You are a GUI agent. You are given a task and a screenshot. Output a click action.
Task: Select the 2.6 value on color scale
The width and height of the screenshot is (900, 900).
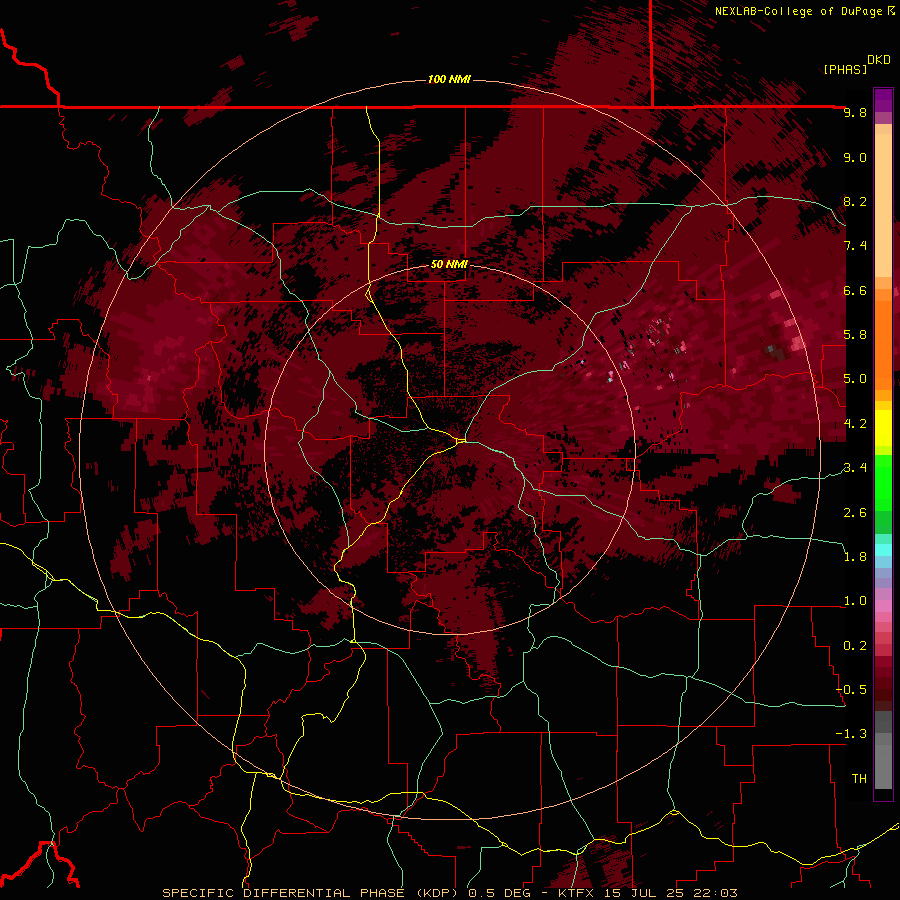[855, 513]
